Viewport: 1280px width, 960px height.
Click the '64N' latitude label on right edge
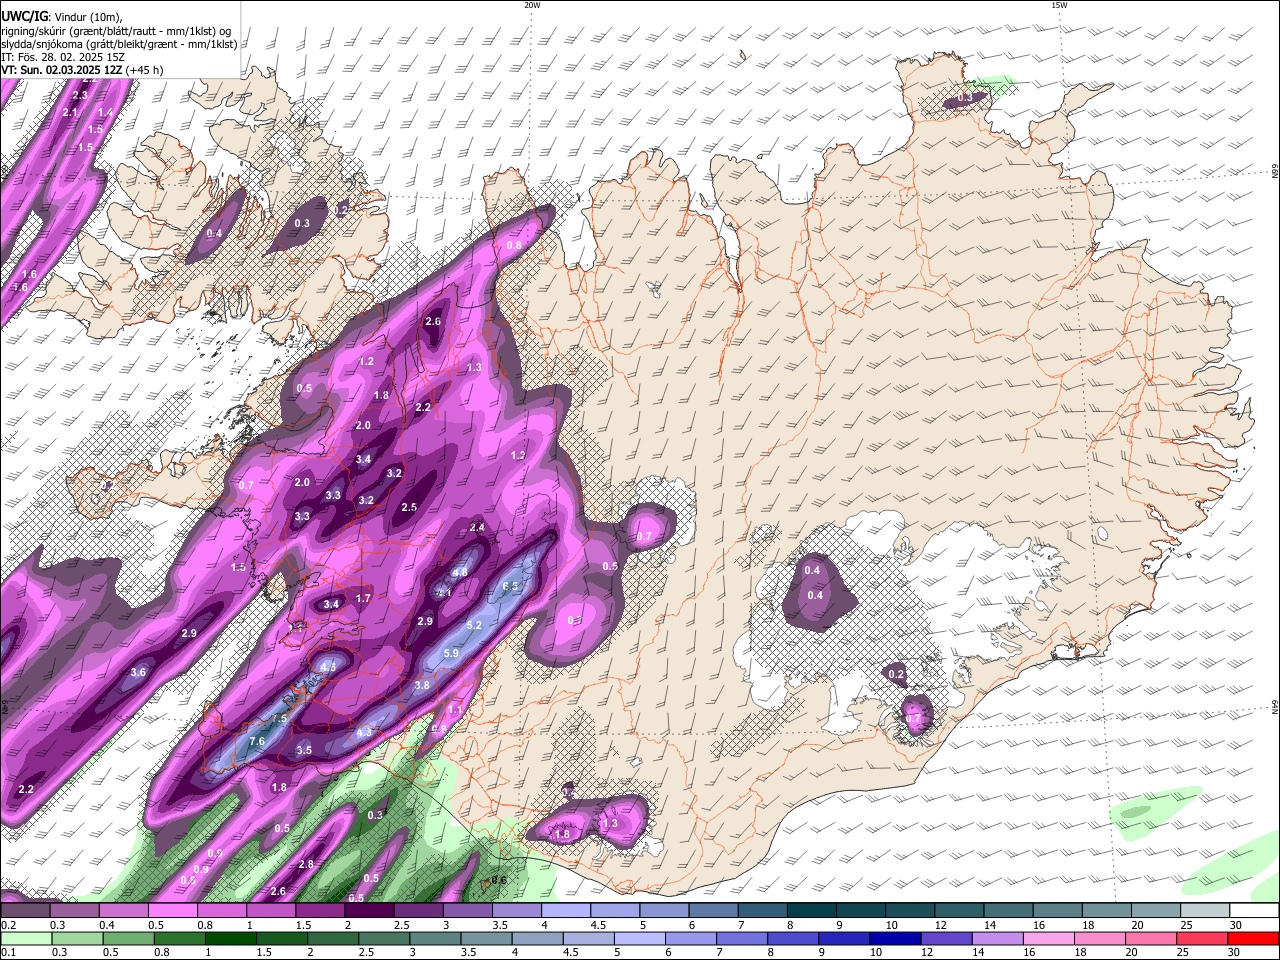pyautogui.click(x=1275, y=708)
